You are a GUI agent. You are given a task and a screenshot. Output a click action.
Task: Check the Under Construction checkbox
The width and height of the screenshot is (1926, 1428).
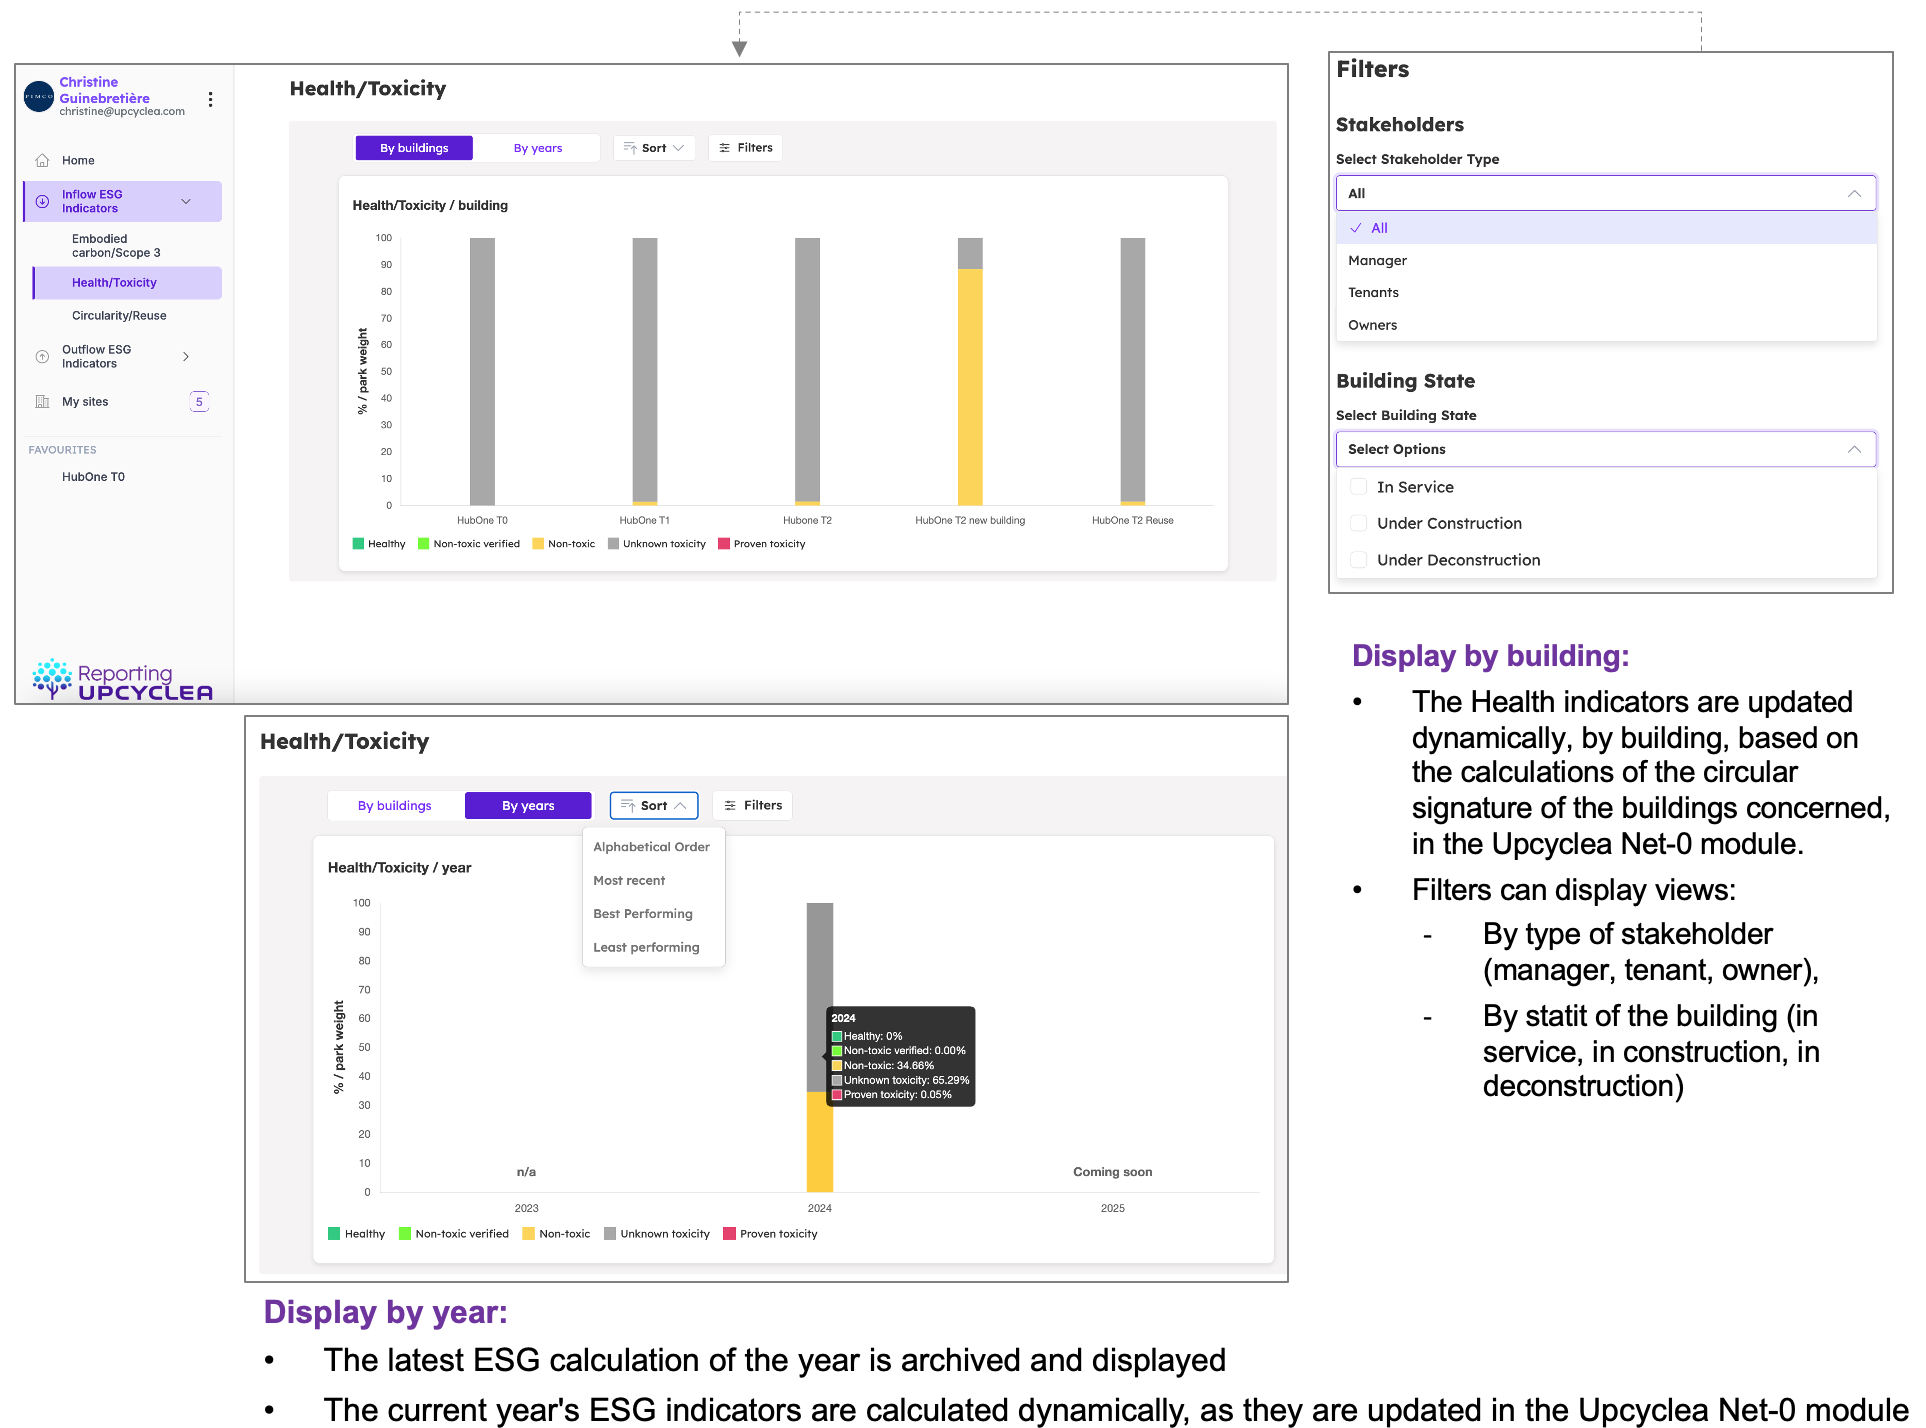click(1358, 523)
